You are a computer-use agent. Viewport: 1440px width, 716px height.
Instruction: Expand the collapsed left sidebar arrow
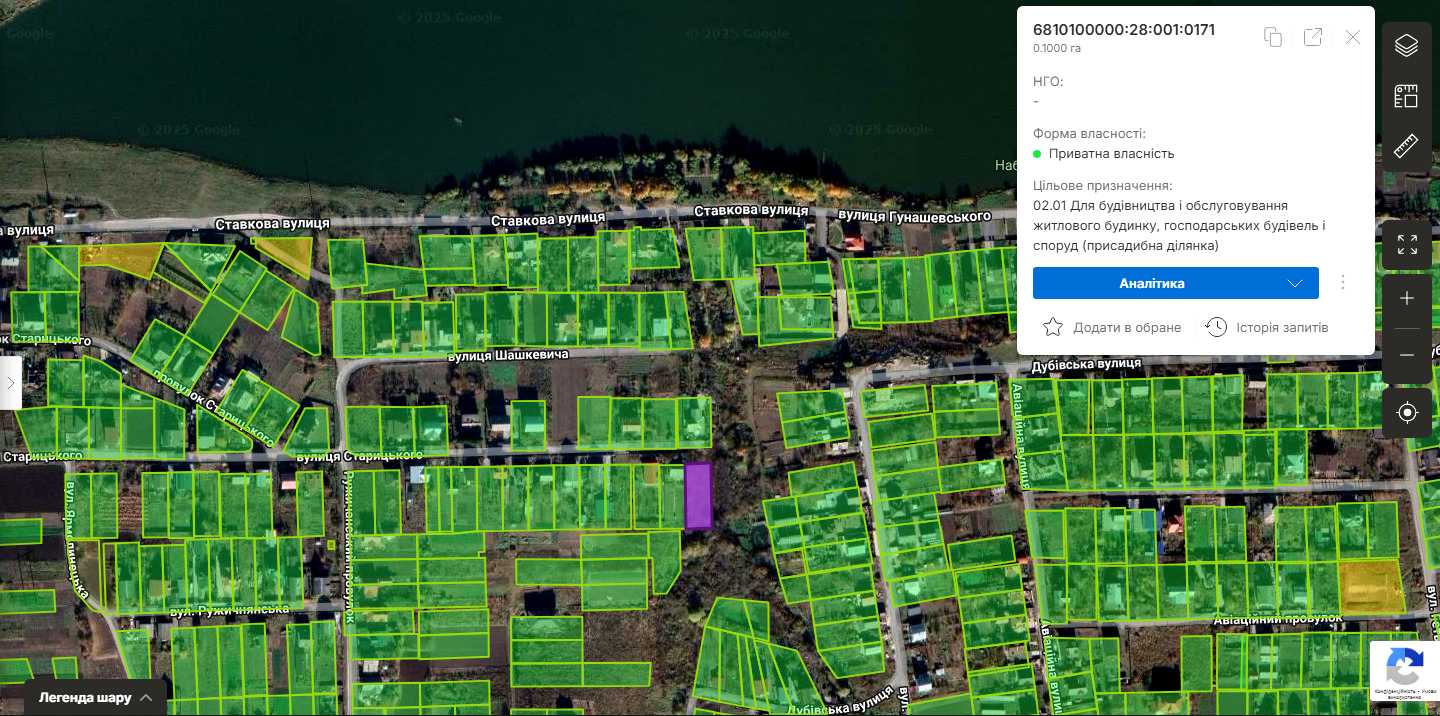coord(10,382)
